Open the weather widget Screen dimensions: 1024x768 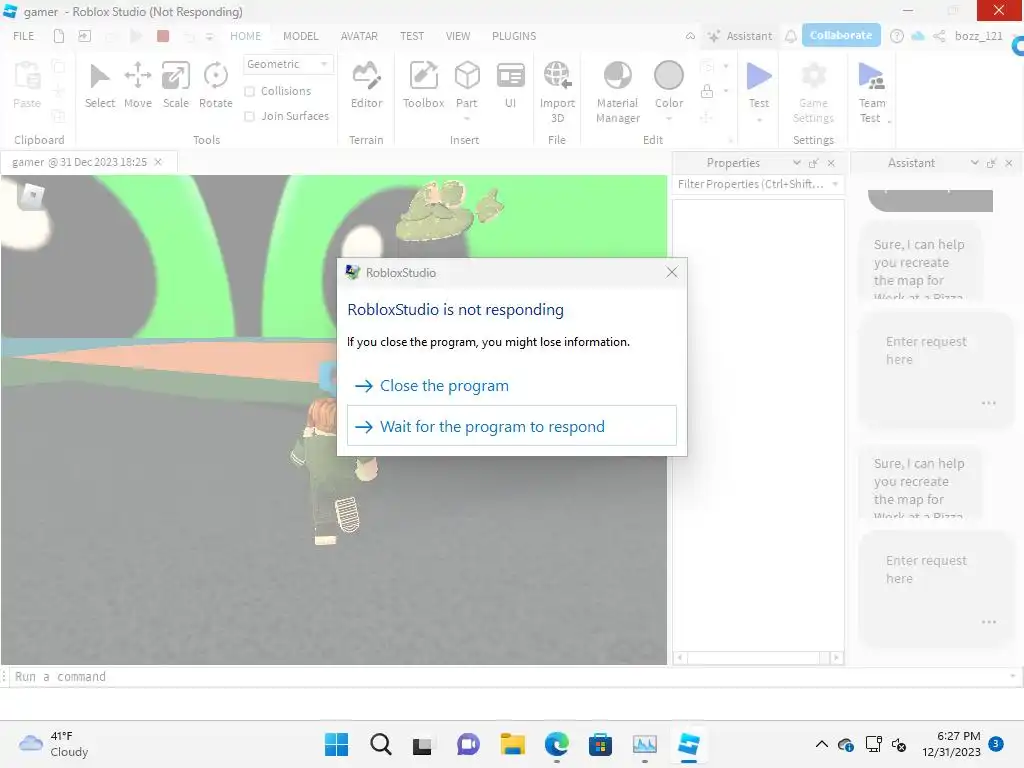[54, 744]
